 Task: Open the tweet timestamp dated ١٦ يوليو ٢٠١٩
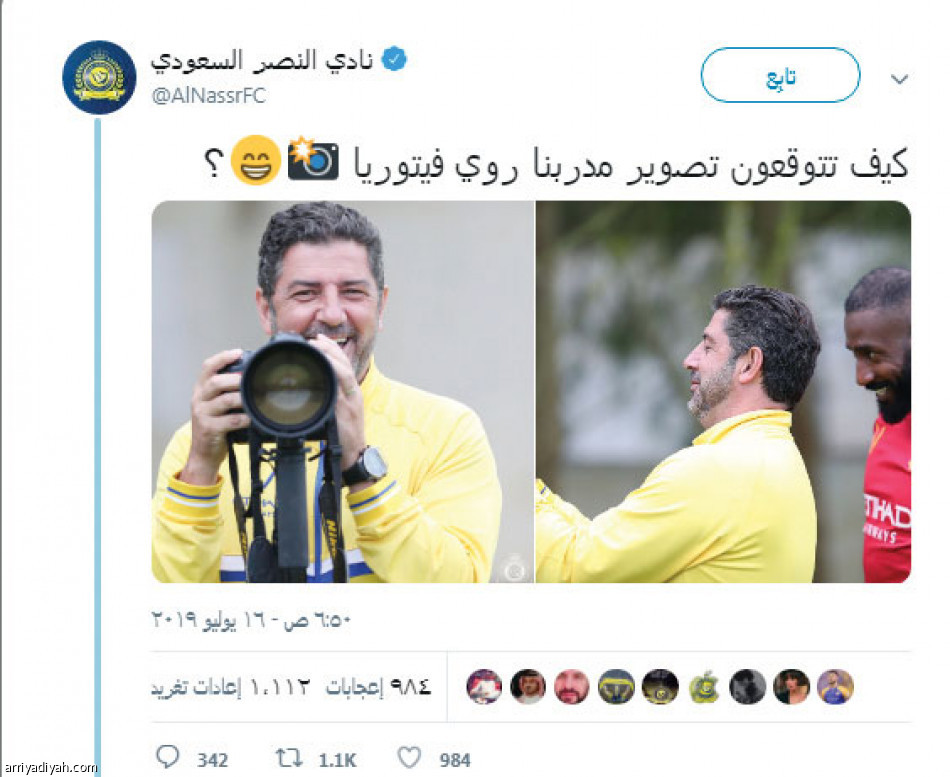[251, 620]
